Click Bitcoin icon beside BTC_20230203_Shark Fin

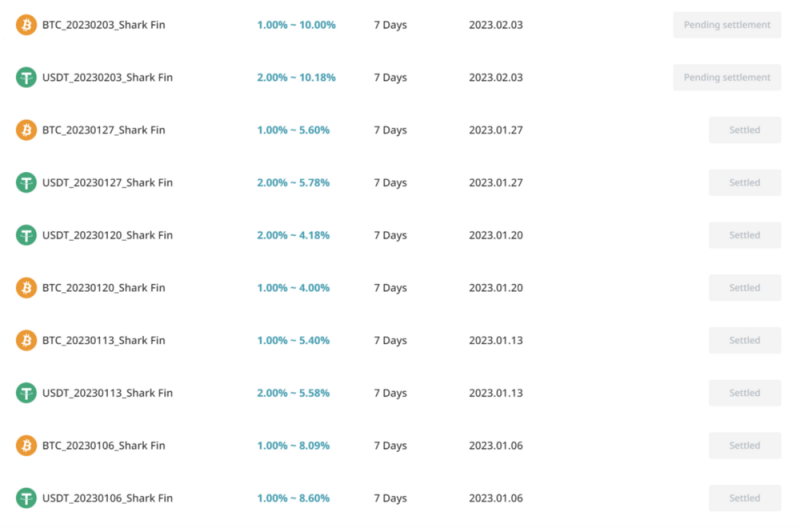point(26,24)
